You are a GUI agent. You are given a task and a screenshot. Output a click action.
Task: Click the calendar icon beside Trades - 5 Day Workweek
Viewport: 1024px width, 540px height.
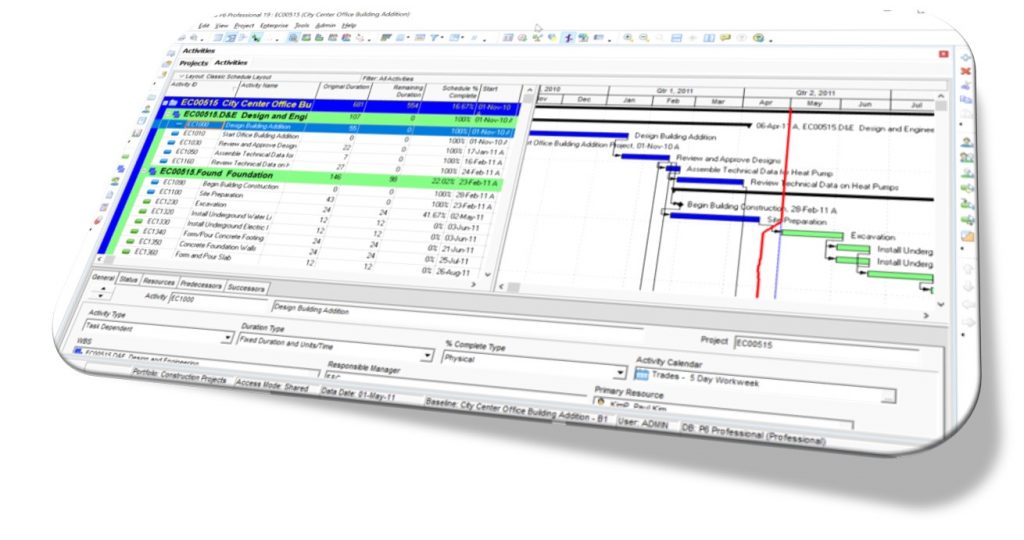[x=641, y=374]
